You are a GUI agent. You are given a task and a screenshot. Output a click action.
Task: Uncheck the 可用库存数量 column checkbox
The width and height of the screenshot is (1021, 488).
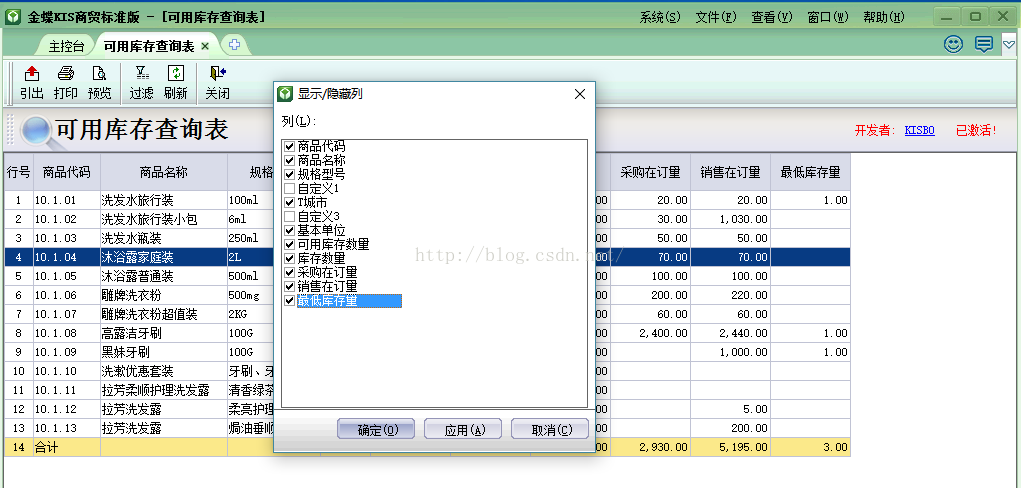click(x=290, y=244)
